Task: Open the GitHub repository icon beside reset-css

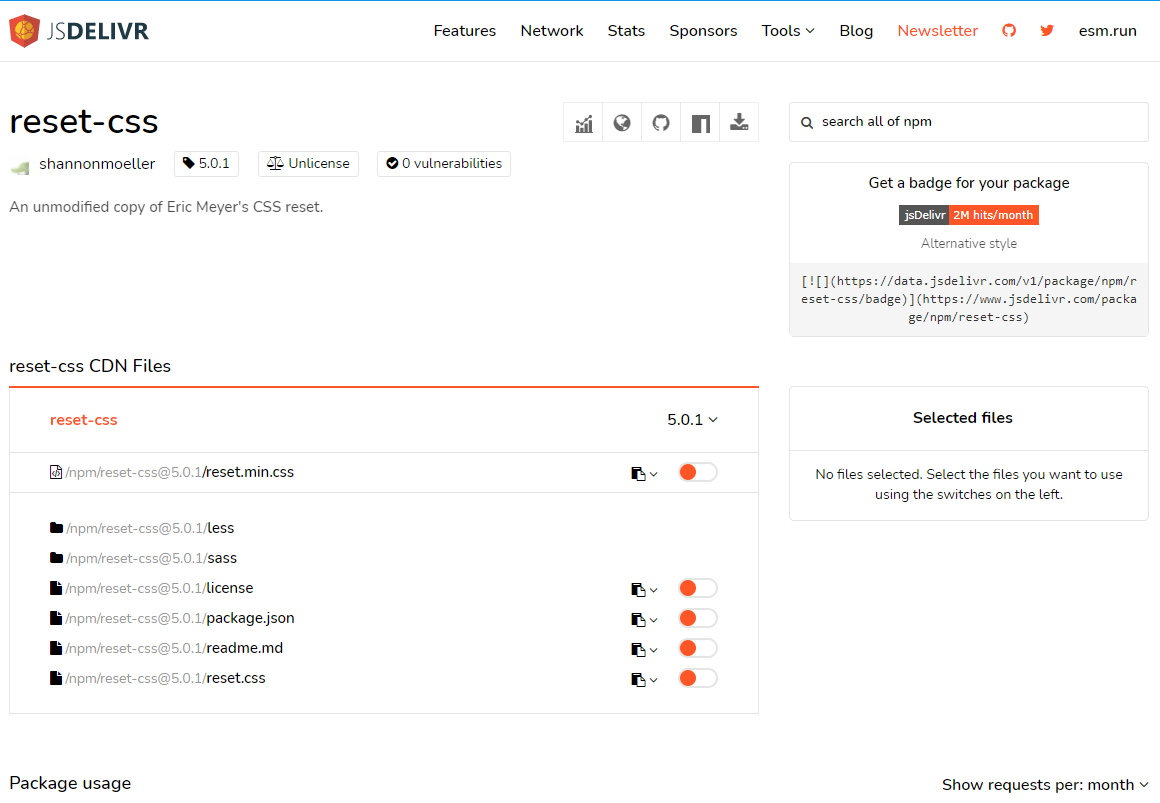Action: [661, 123]
